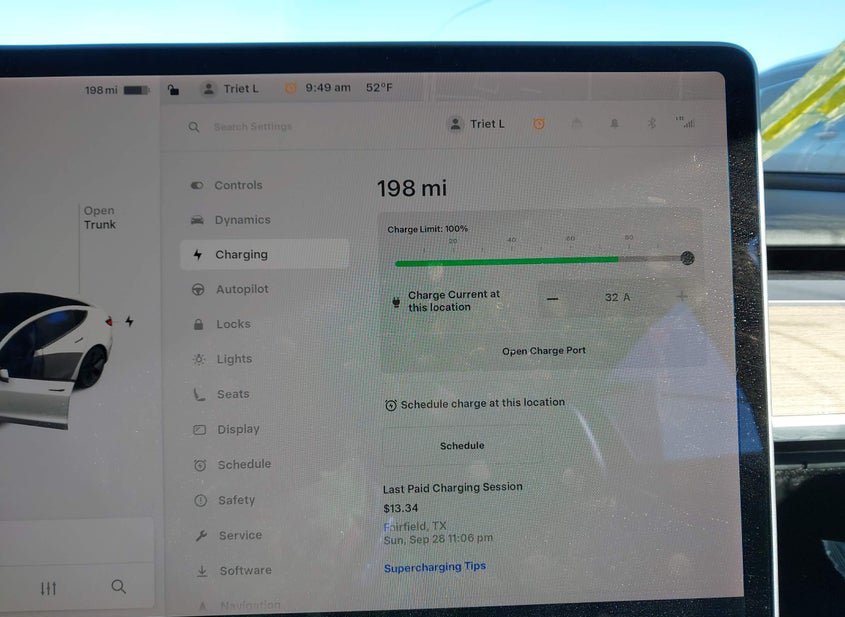845x617 pixels.
Task: Open the Controls settings menu
Action: coord(238,185)
